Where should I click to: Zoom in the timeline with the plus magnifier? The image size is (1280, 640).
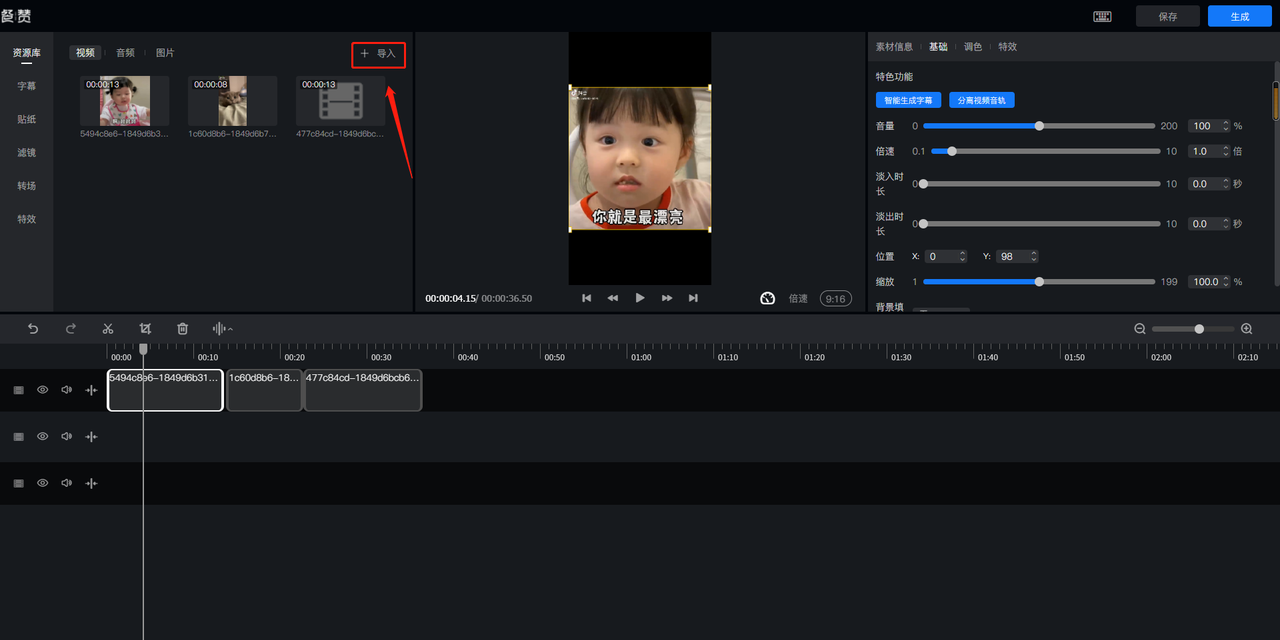(x=1246, y=328)
